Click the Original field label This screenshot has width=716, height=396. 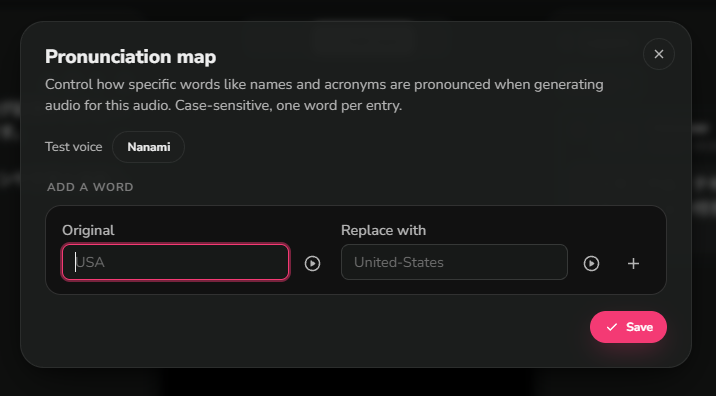(x=88, y=230)
